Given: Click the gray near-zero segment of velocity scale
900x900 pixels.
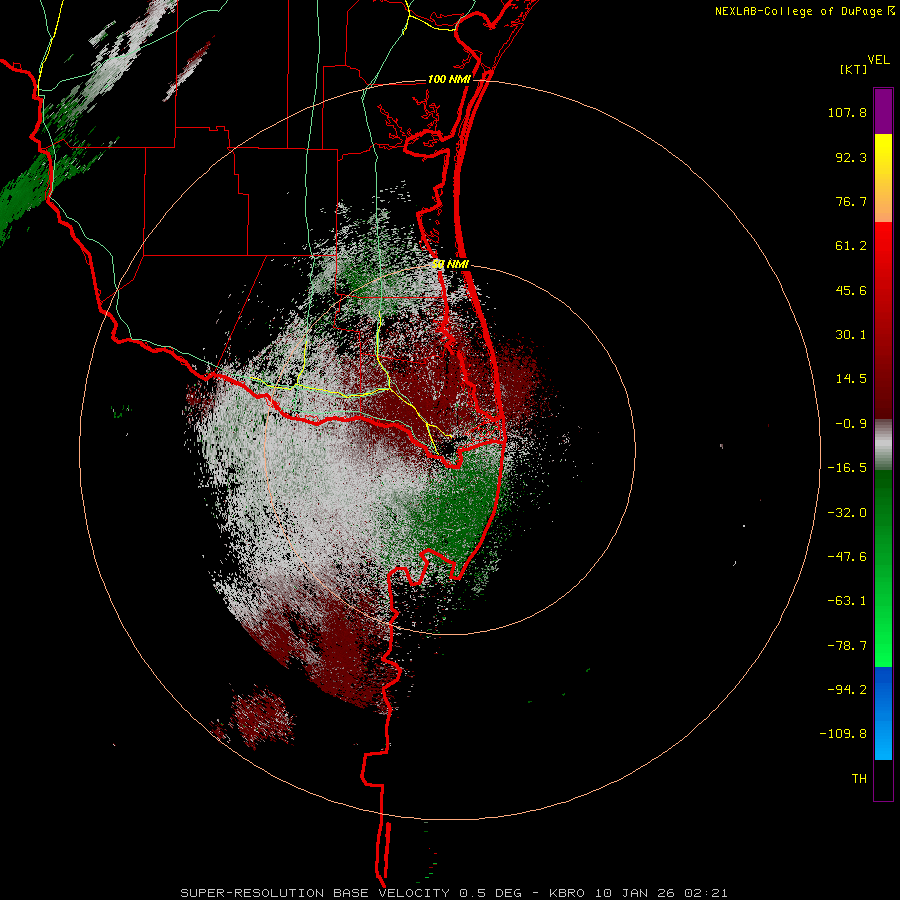Looking at the screenshot, I should (883, 445).
